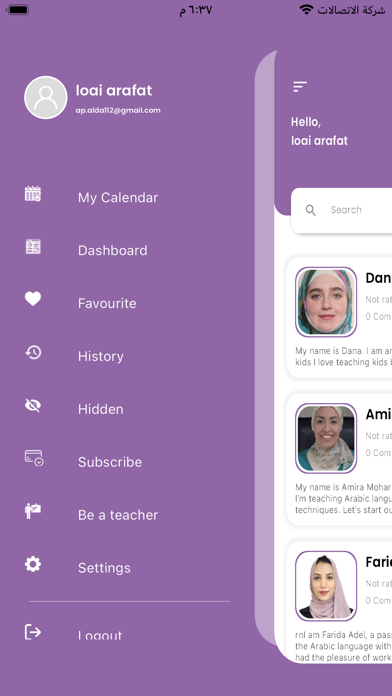
Task: Tap the Favourite heart icon
Action: click(33, 299)
